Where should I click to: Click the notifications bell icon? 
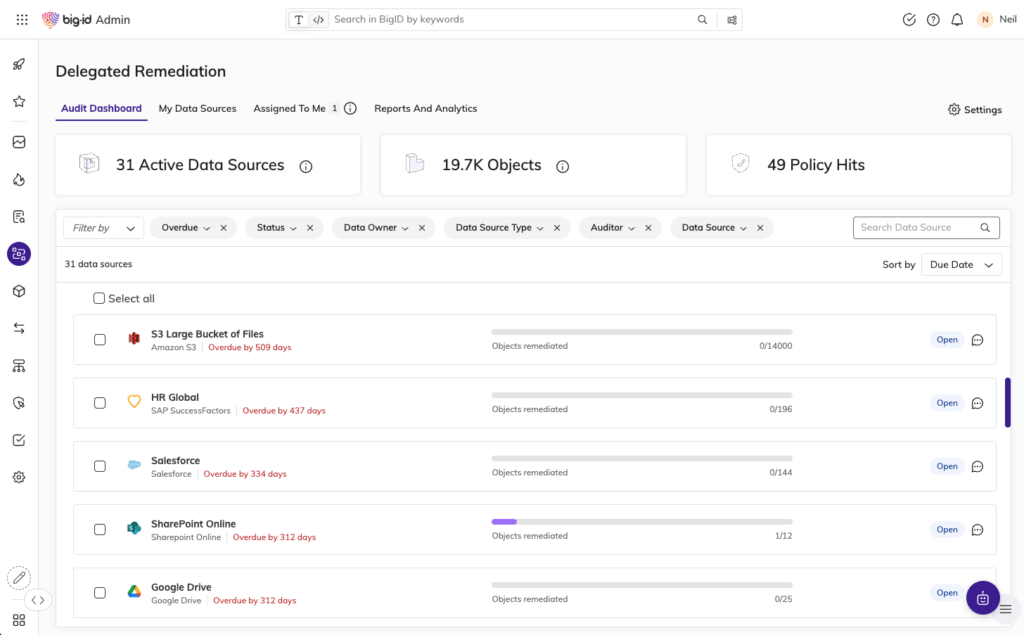[957, 20]
